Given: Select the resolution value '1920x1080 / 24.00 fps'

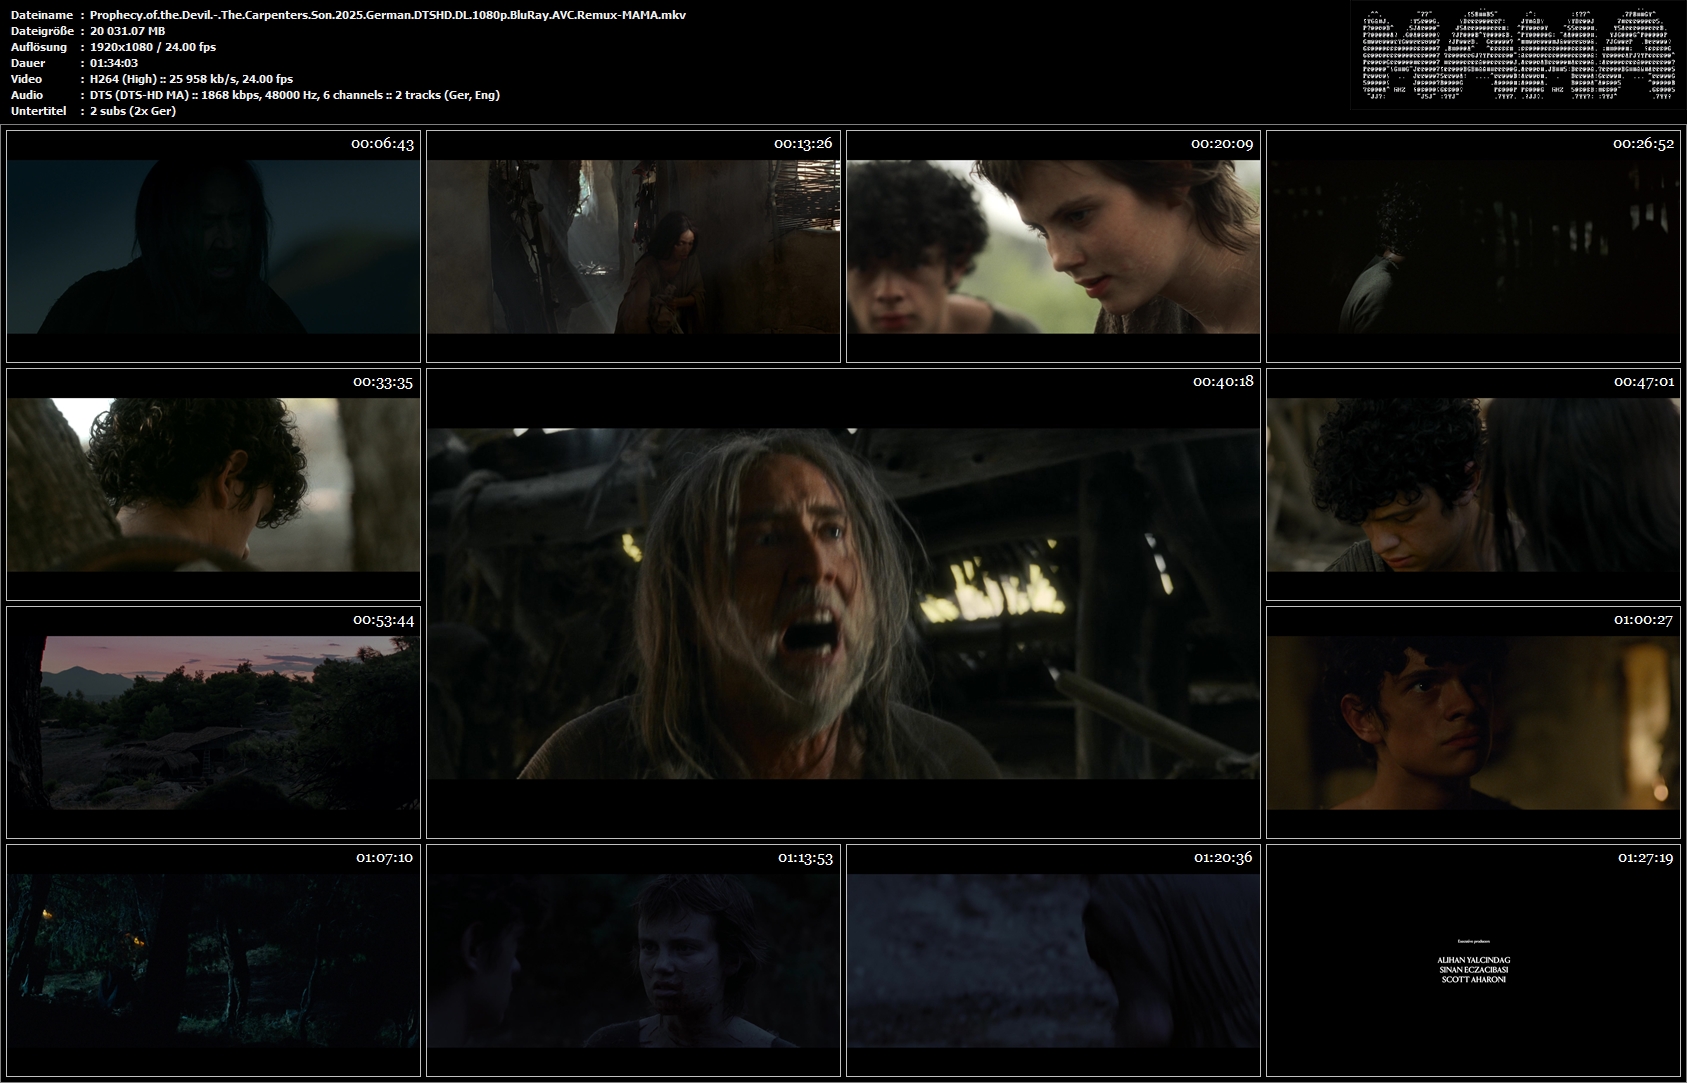Looking at the screenshot, I should point(153,47).
